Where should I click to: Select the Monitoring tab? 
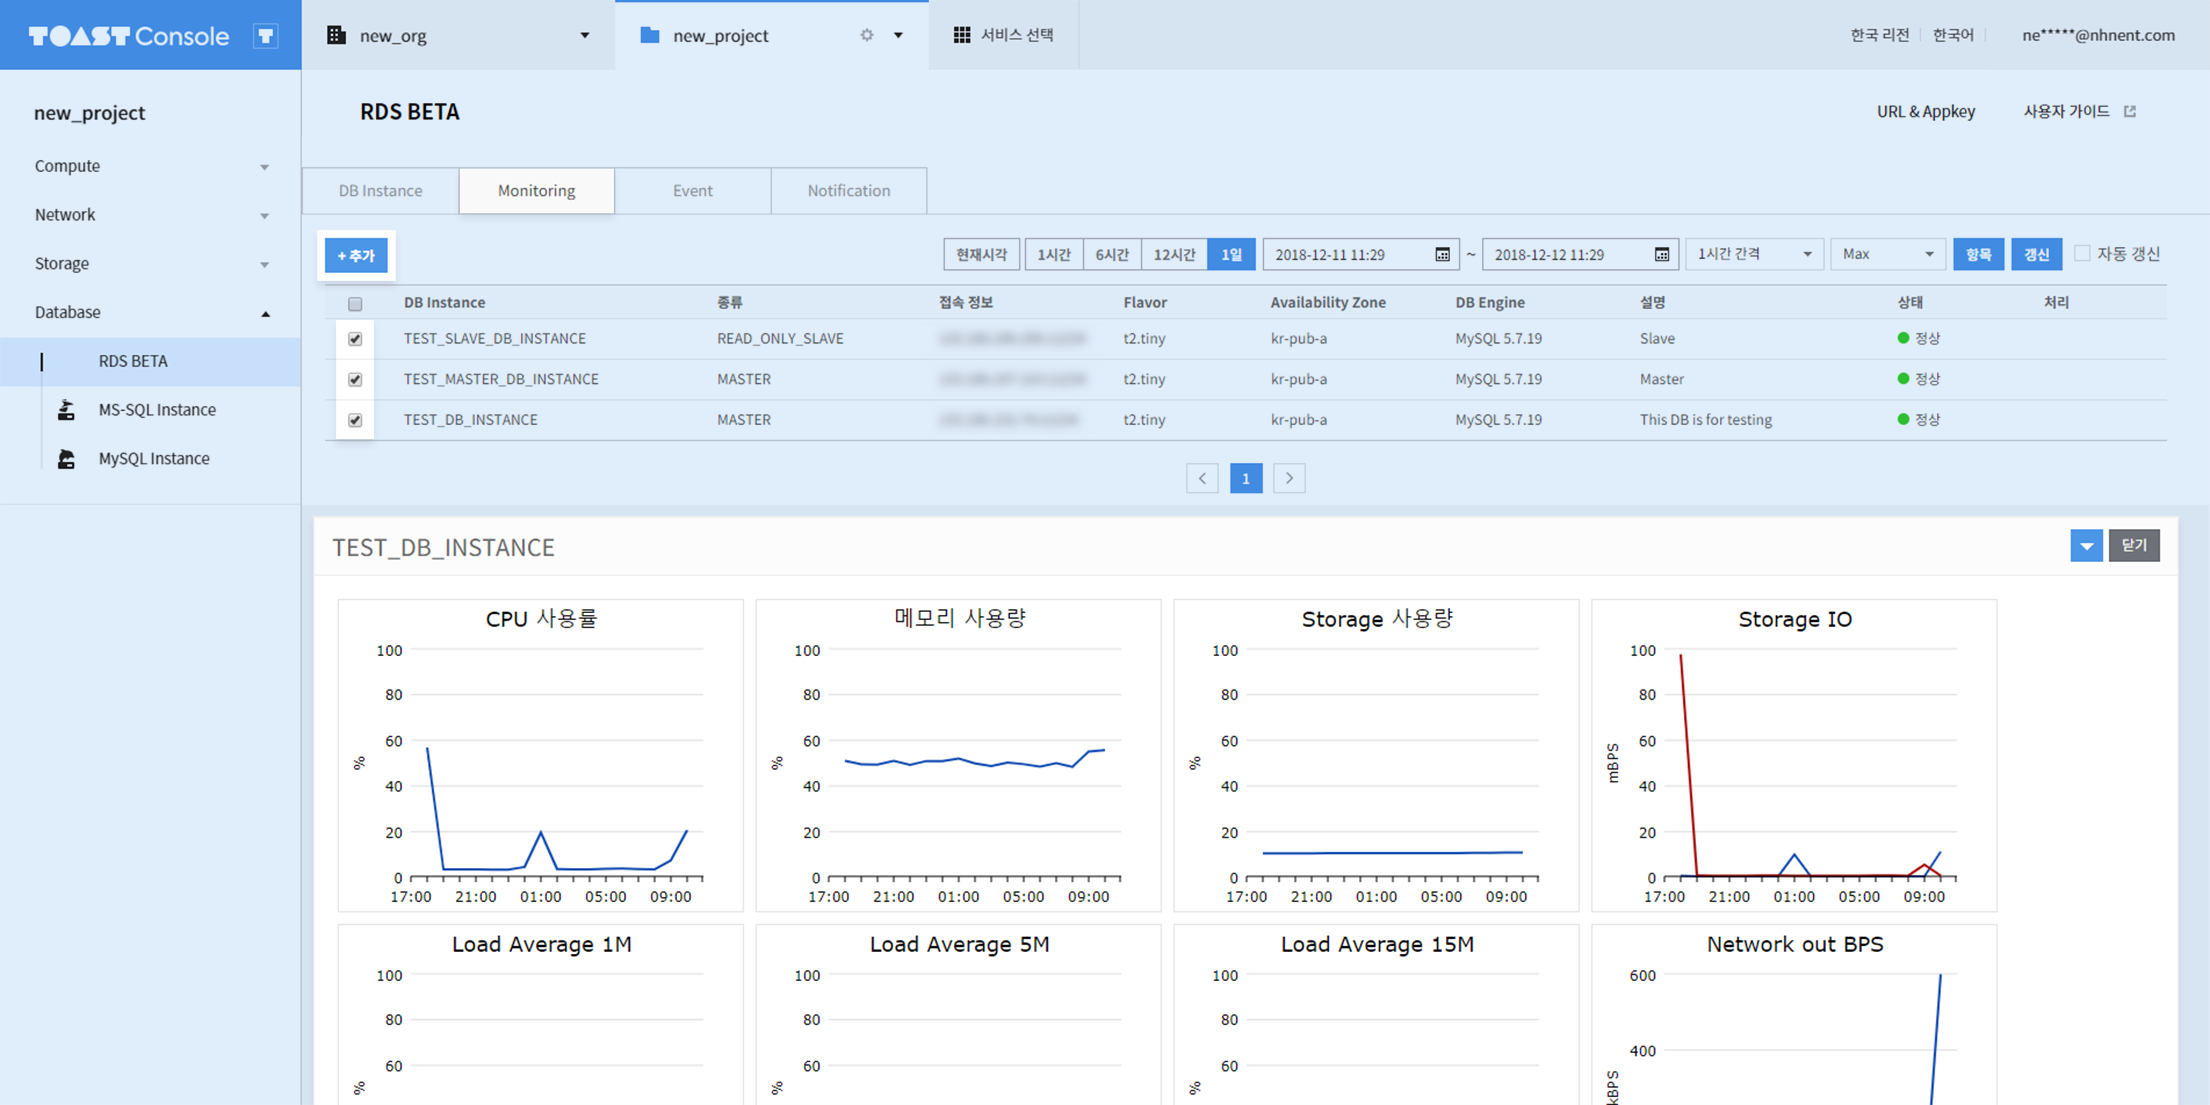click(x=537, y=191)
